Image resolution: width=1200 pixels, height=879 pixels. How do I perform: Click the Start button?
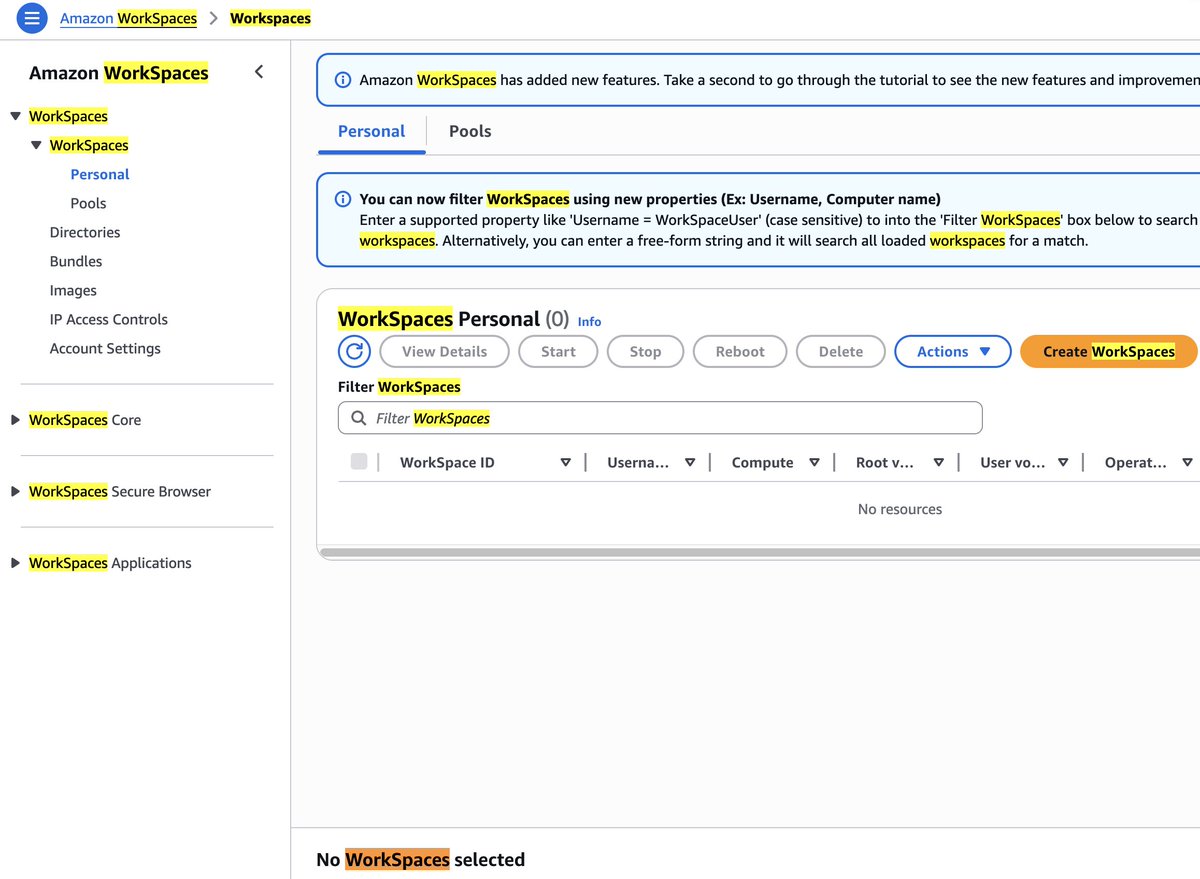[558, 351]
